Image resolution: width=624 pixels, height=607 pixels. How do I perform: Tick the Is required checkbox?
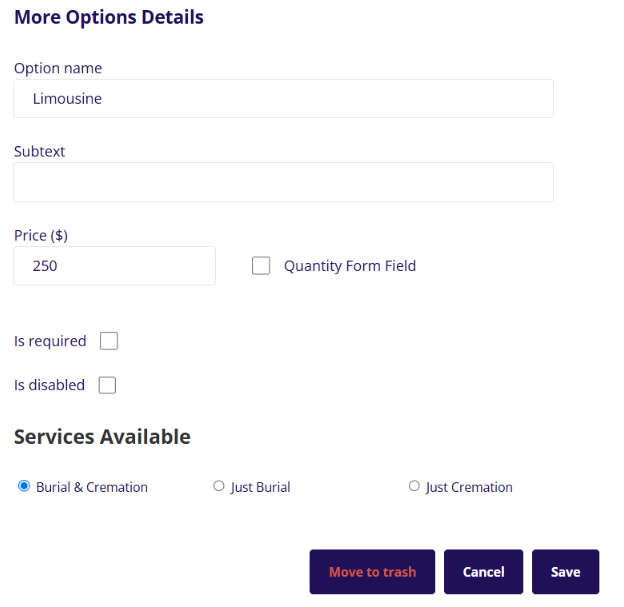coord(109,341)
